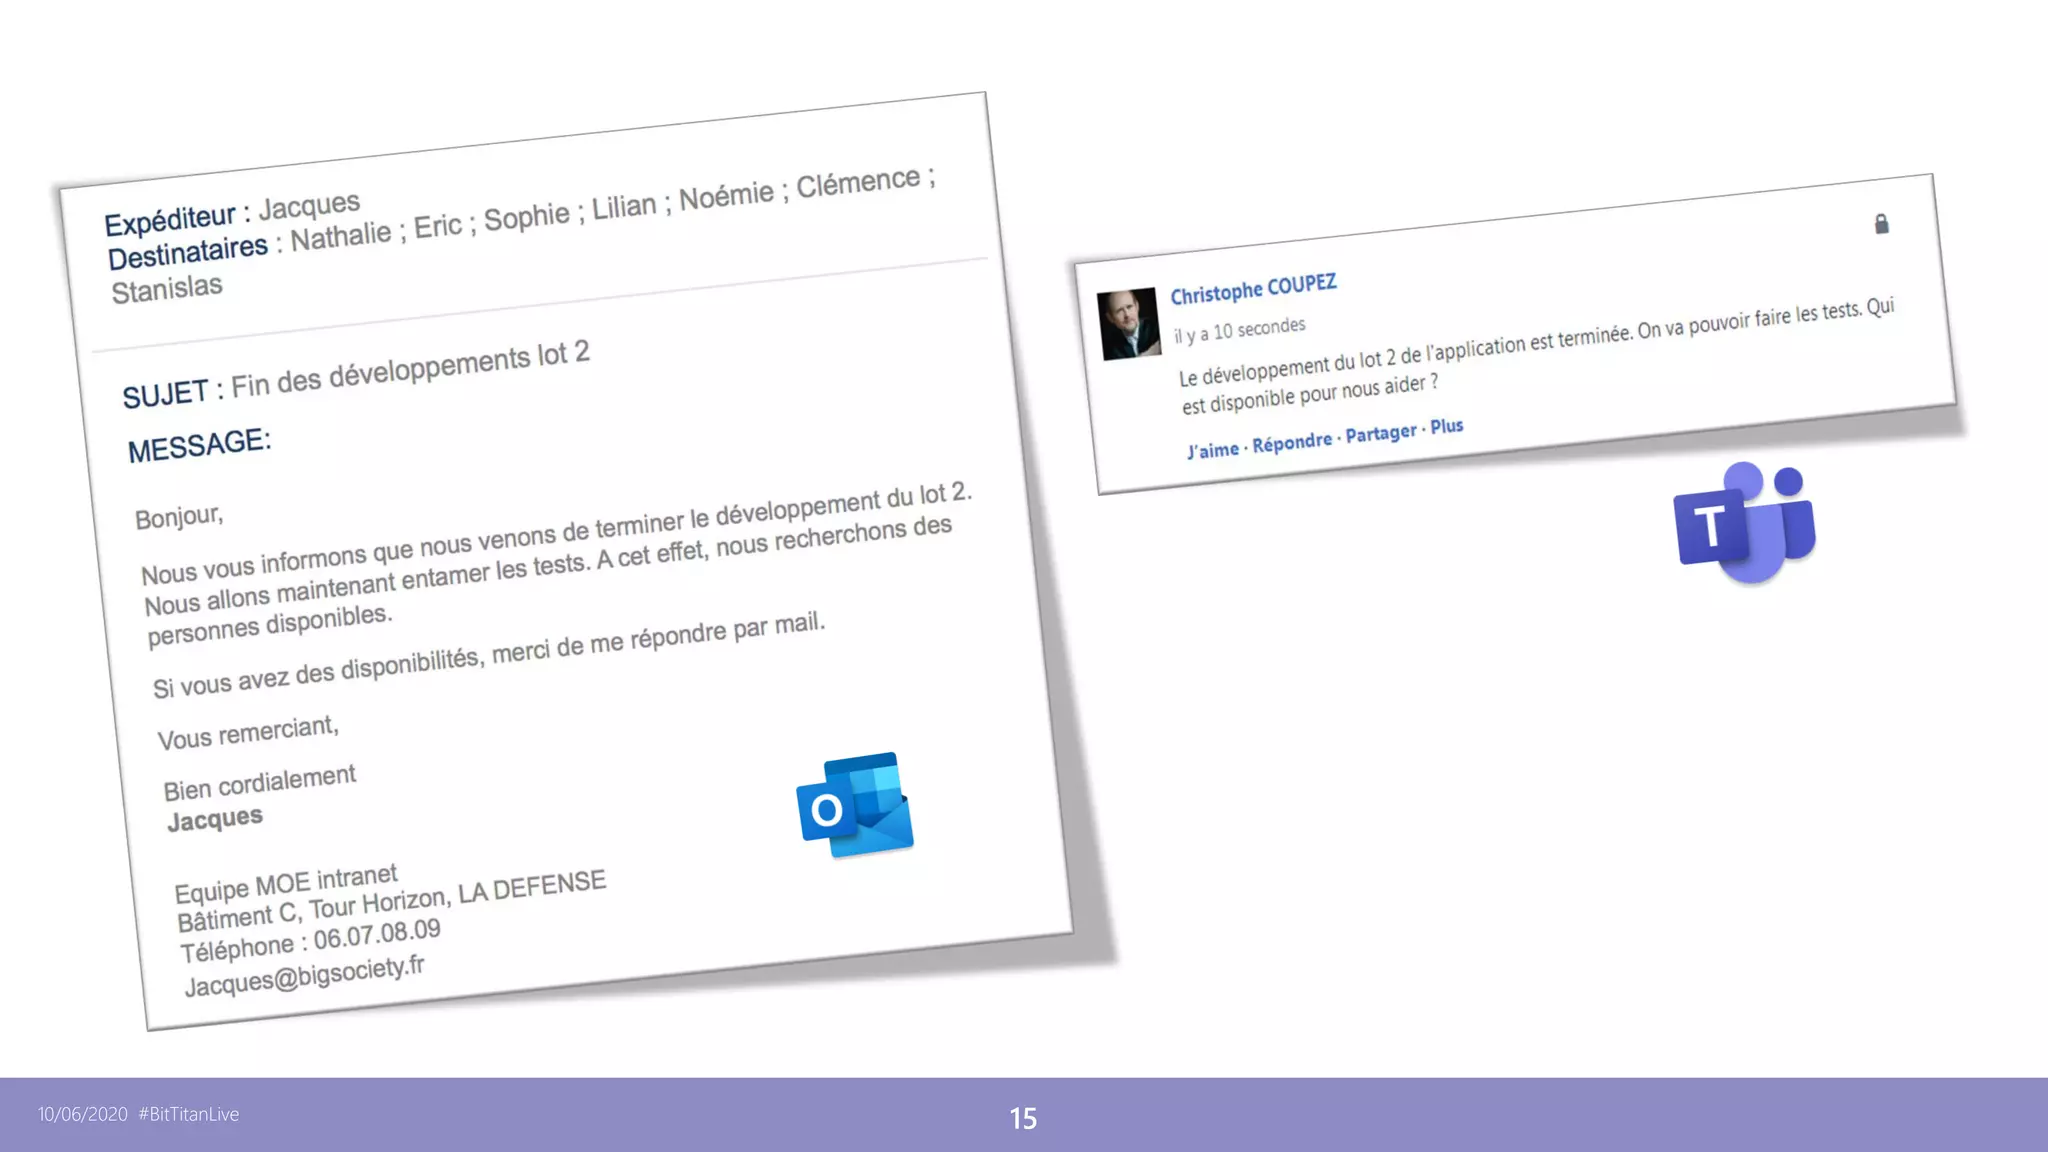Click Christophe COUPEZ's profile photo
The width and height of the screenshot is (2048, 1152).
[x=1128, y=324]
